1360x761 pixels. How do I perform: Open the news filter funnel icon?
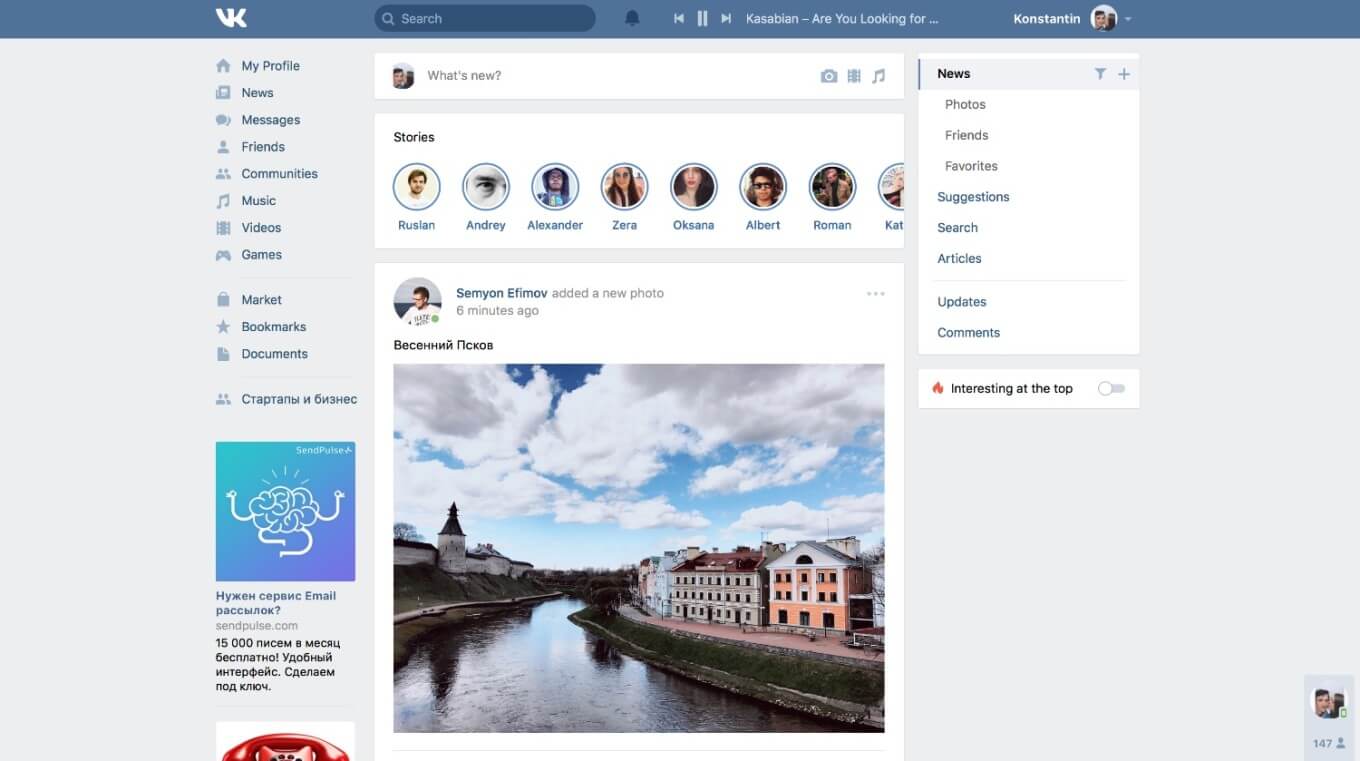coord(1100,74)
